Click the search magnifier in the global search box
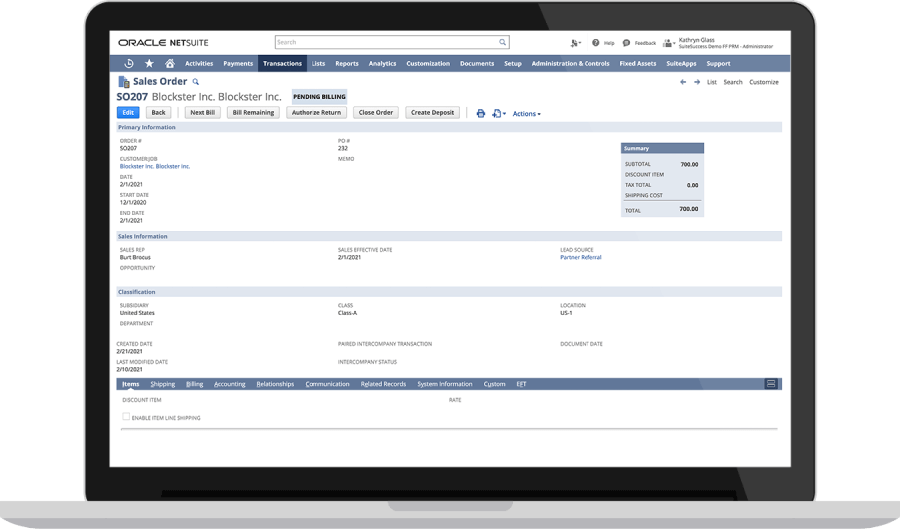This screenshot has width=900, height=529. point(502,42)
